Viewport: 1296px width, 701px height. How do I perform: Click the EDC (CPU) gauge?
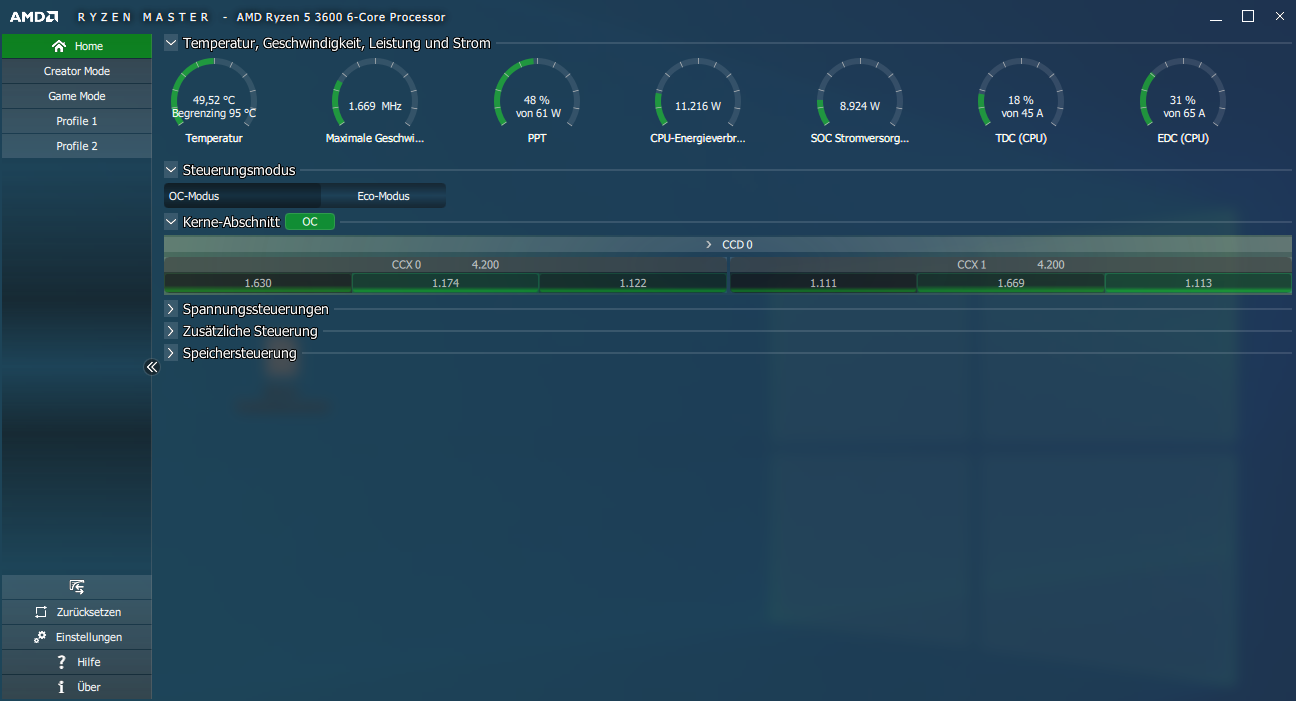coord(1183,99)
